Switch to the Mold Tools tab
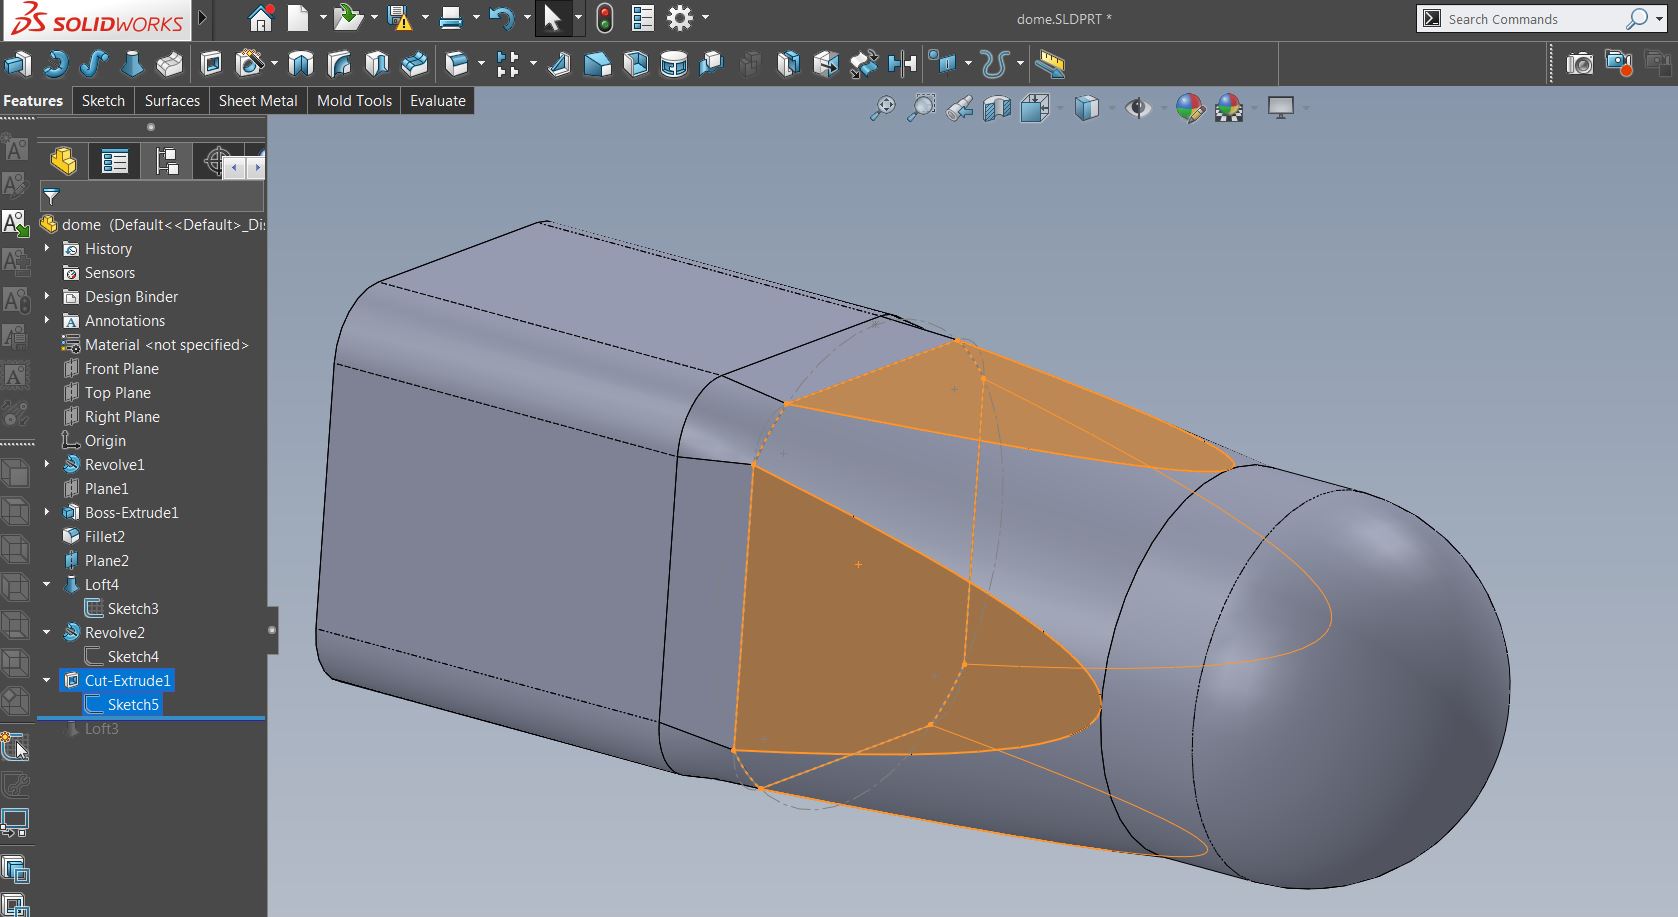 (x=354, y=100)
